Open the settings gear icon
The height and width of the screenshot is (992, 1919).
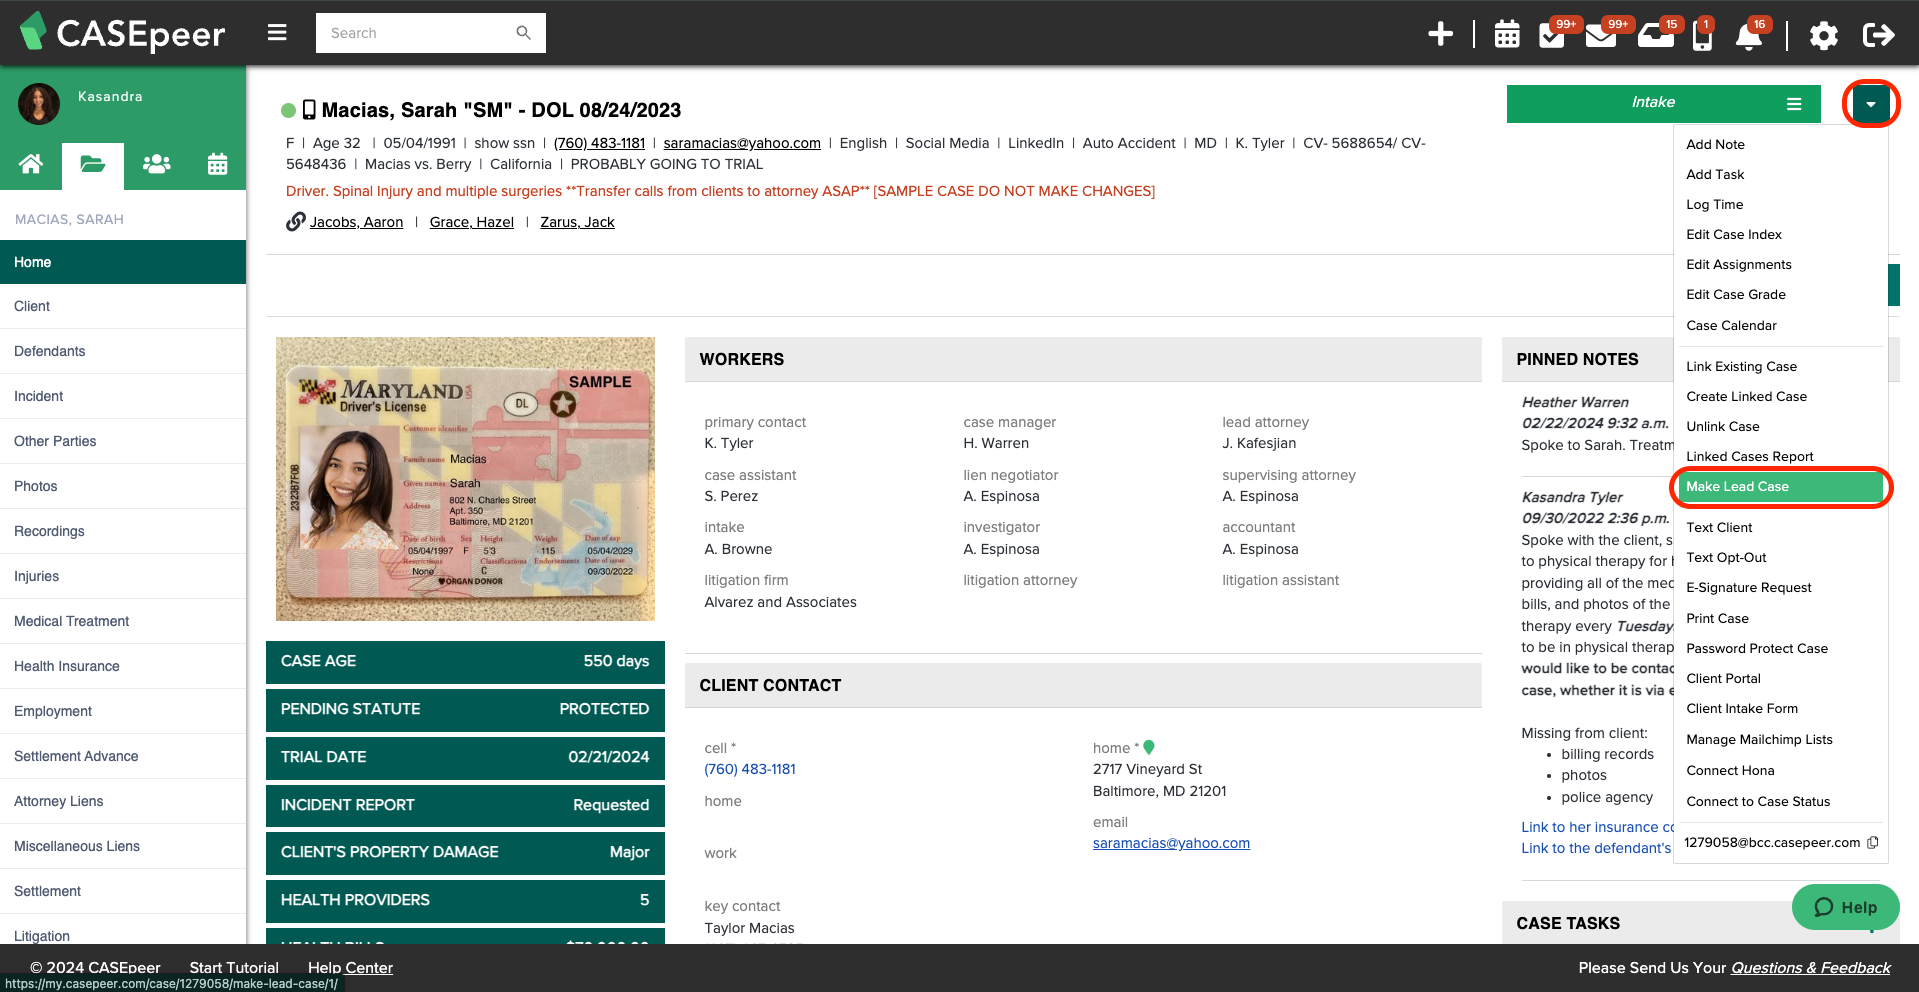pos(1823,36)
